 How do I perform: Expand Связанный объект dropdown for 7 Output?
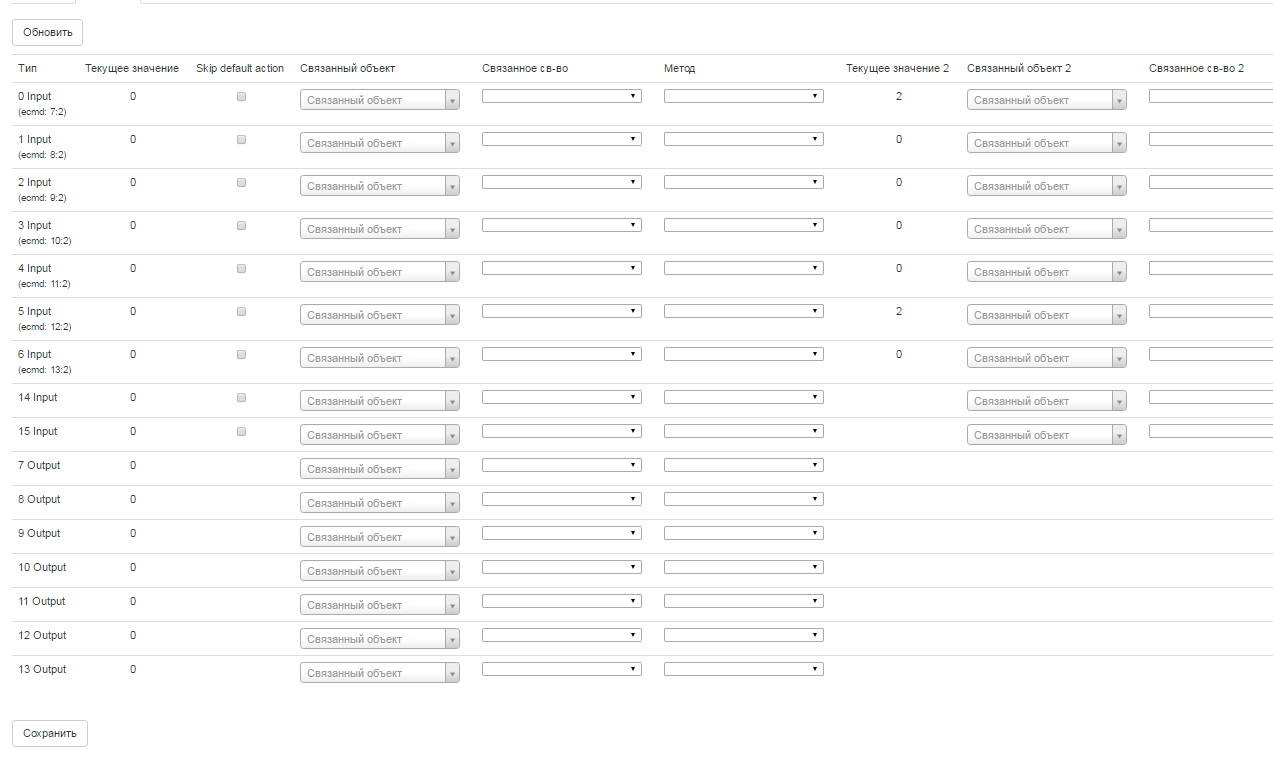point(379,469)
